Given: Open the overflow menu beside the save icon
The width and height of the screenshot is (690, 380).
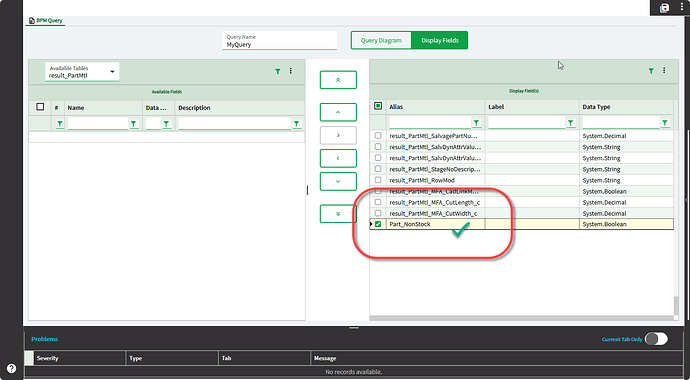Looking at the screenshot, I should click(x=681, y=7).
